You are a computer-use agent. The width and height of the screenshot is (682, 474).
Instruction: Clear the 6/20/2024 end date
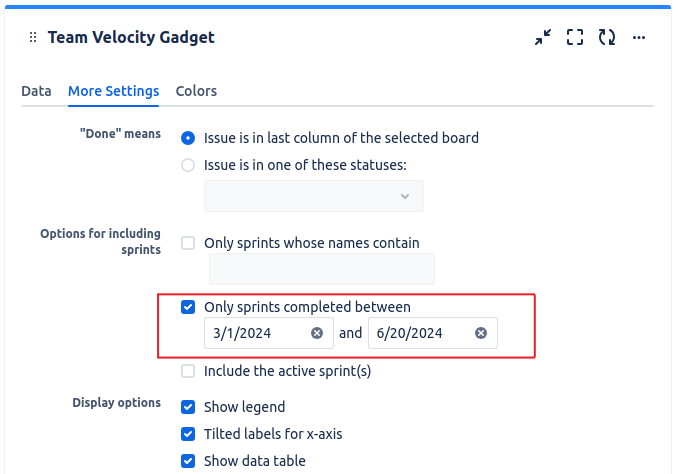click(x=481, y=333)
